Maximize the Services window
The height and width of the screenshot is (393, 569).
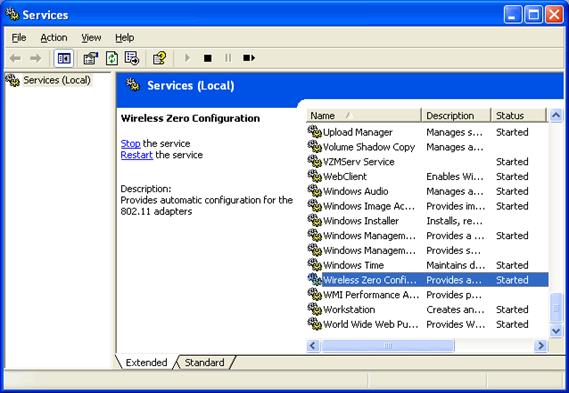coord(533,15)
